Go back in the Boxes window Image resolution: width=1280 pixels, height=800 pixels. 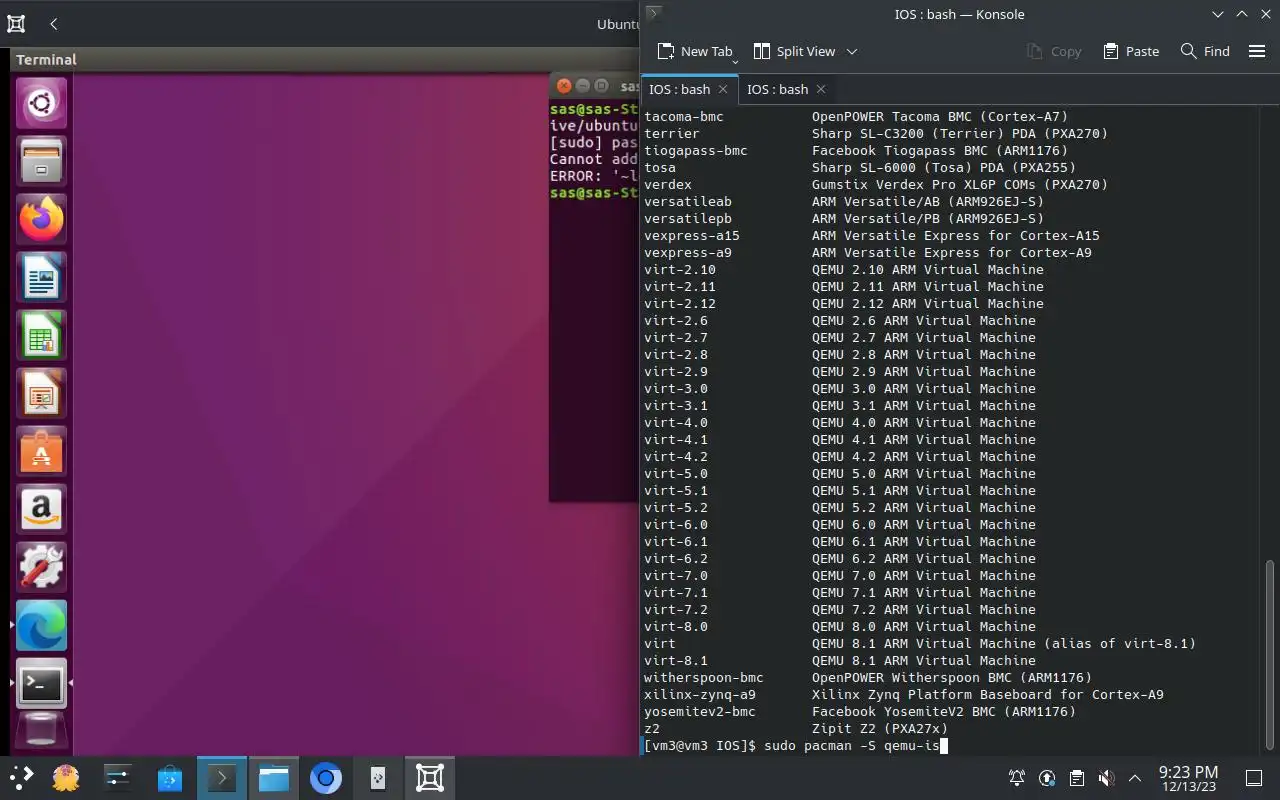pos(53,23)
